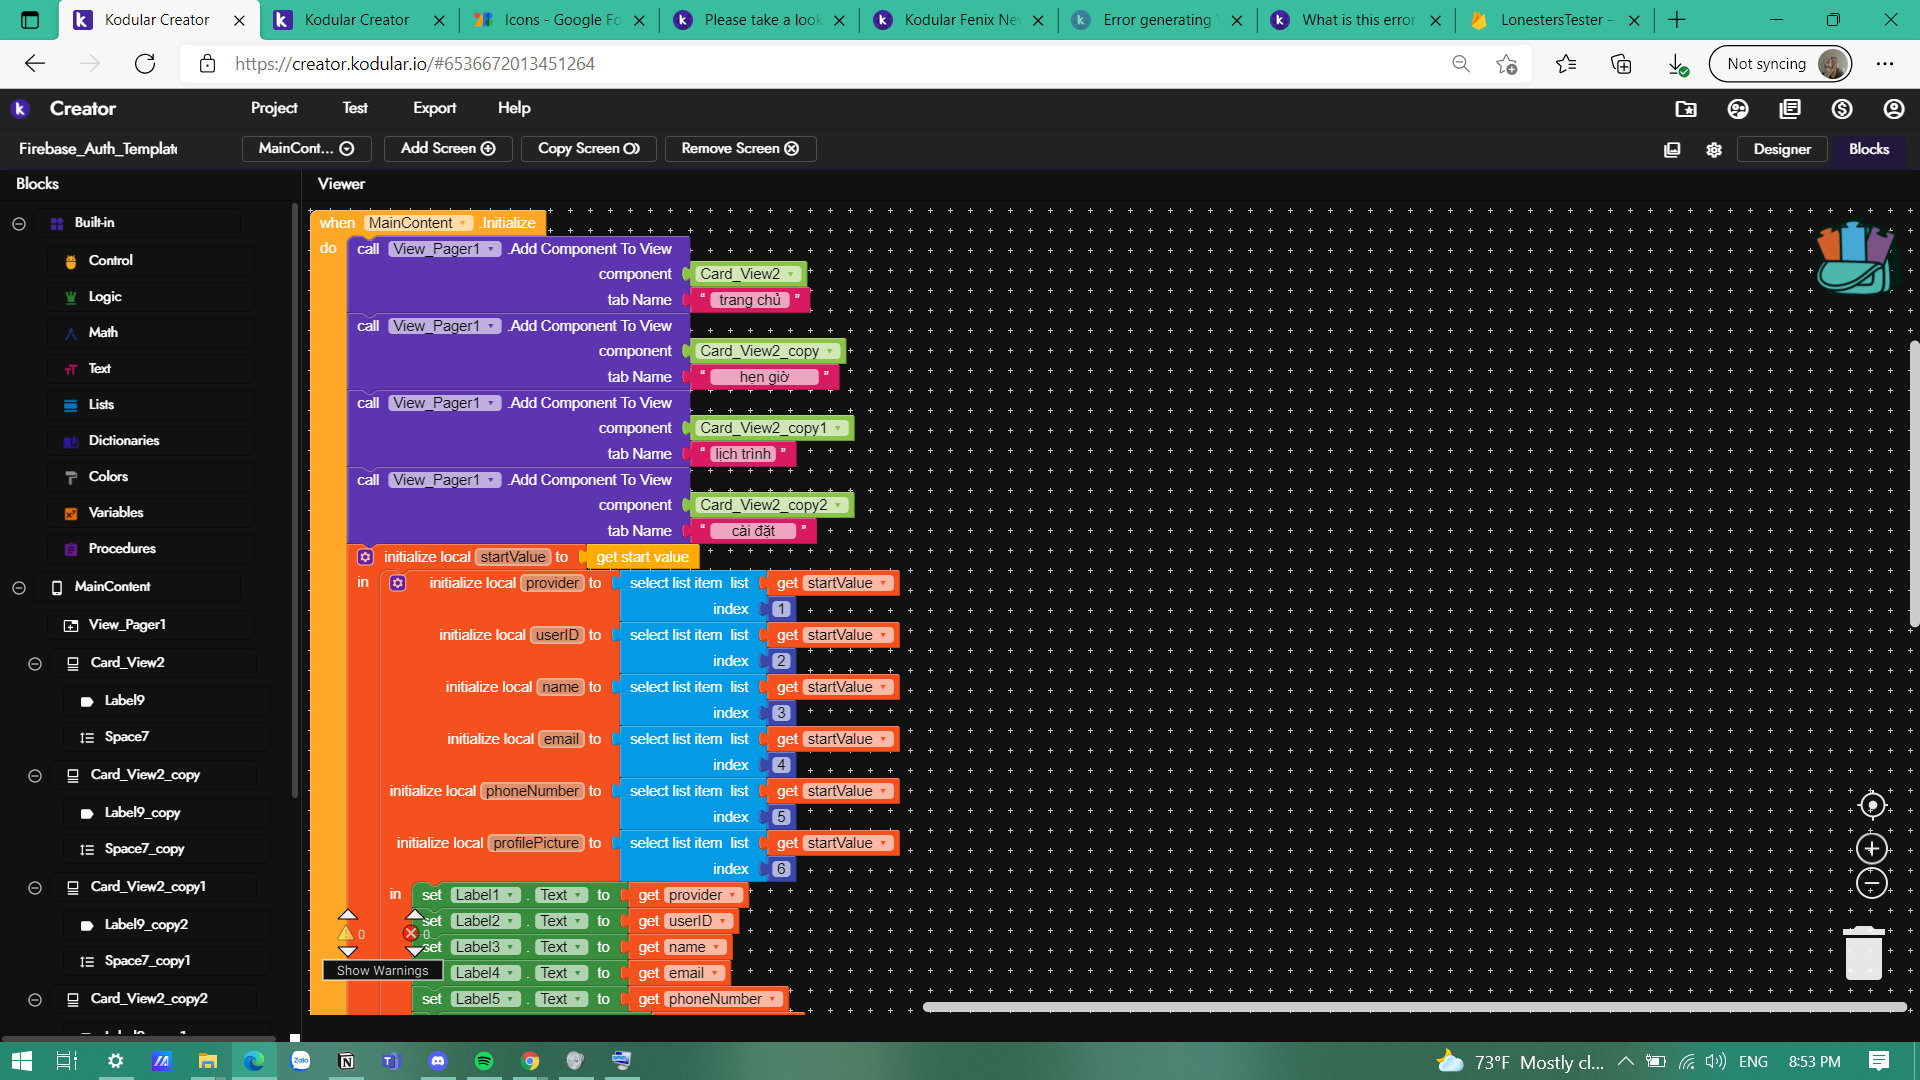This screenshot has height=1080, width=1920.
Task: Open the Logic blocks drawer
Action: click(x=104, y=297)
